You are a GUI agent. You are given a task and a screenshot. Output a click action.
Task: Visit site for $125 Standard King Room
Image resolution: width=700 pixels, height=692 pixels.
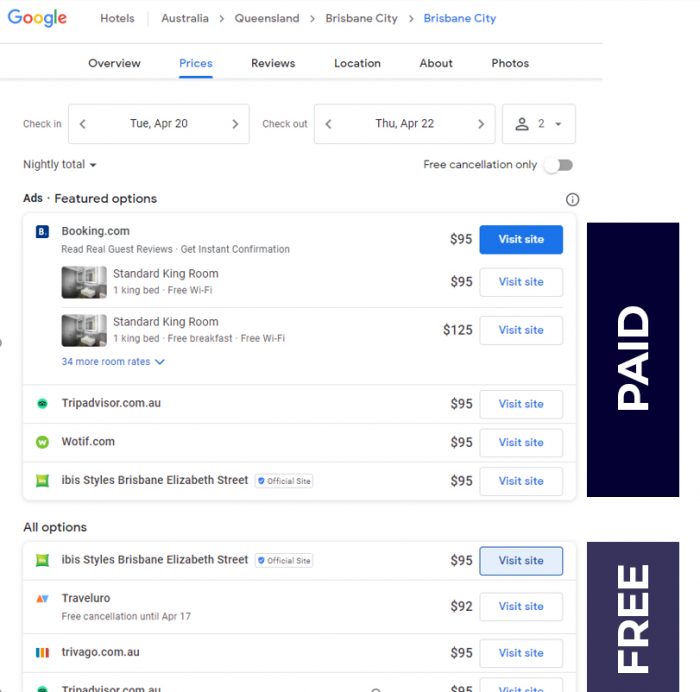point(521,330)
